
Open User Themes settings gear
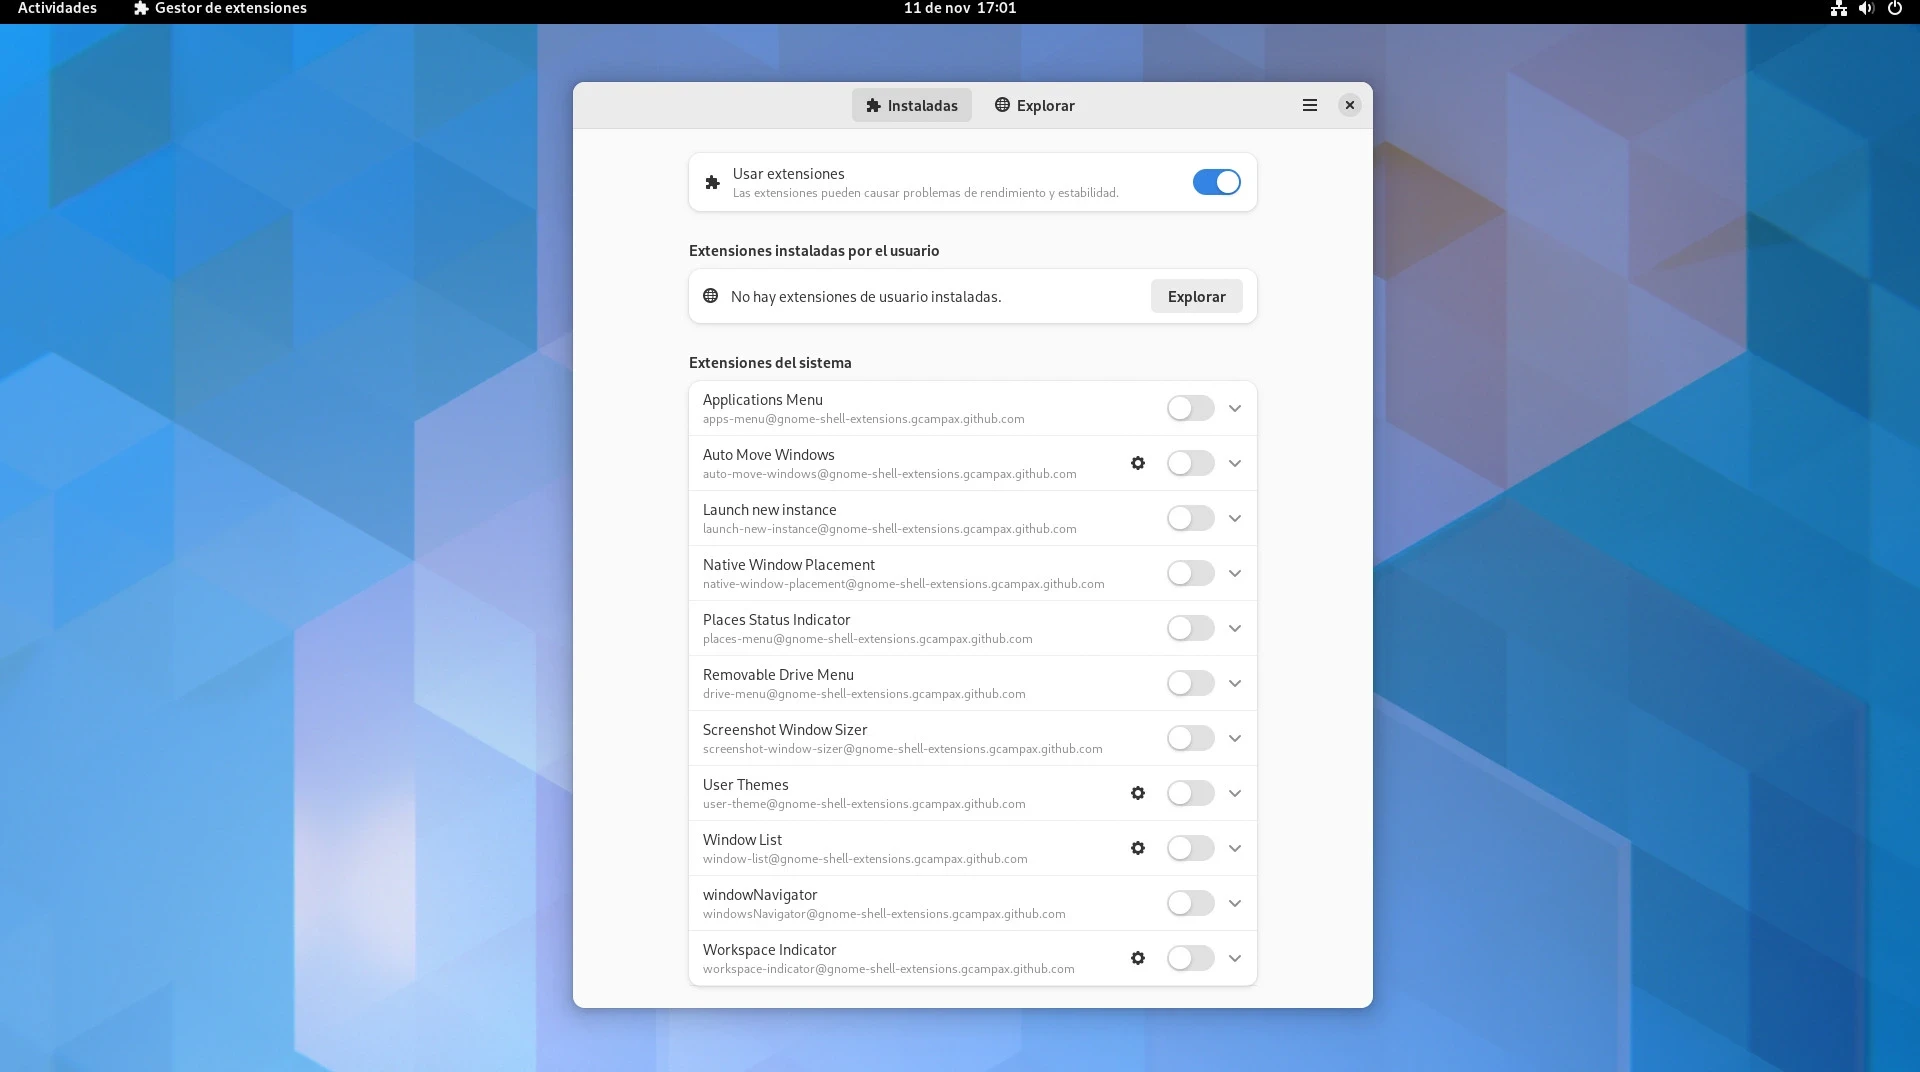coord(1138,793)
